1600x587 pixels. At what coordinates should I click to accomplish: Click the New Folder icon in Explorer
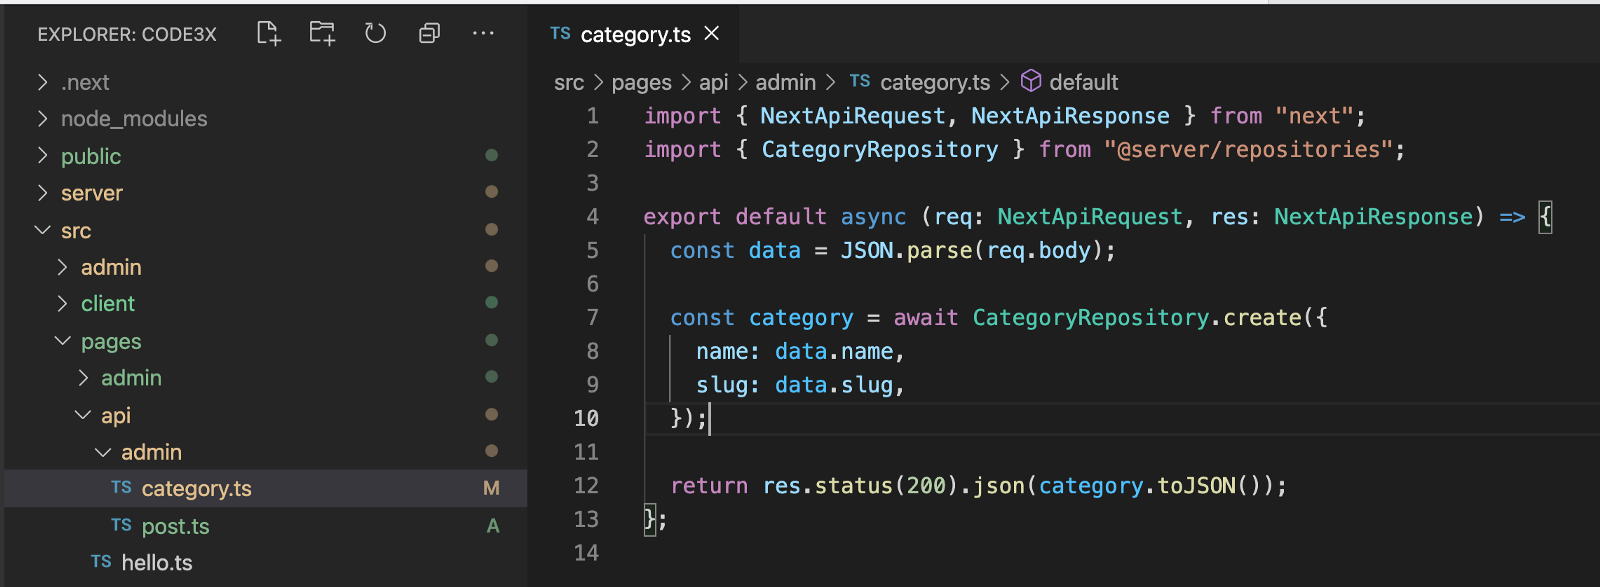[x=322, y=34]
